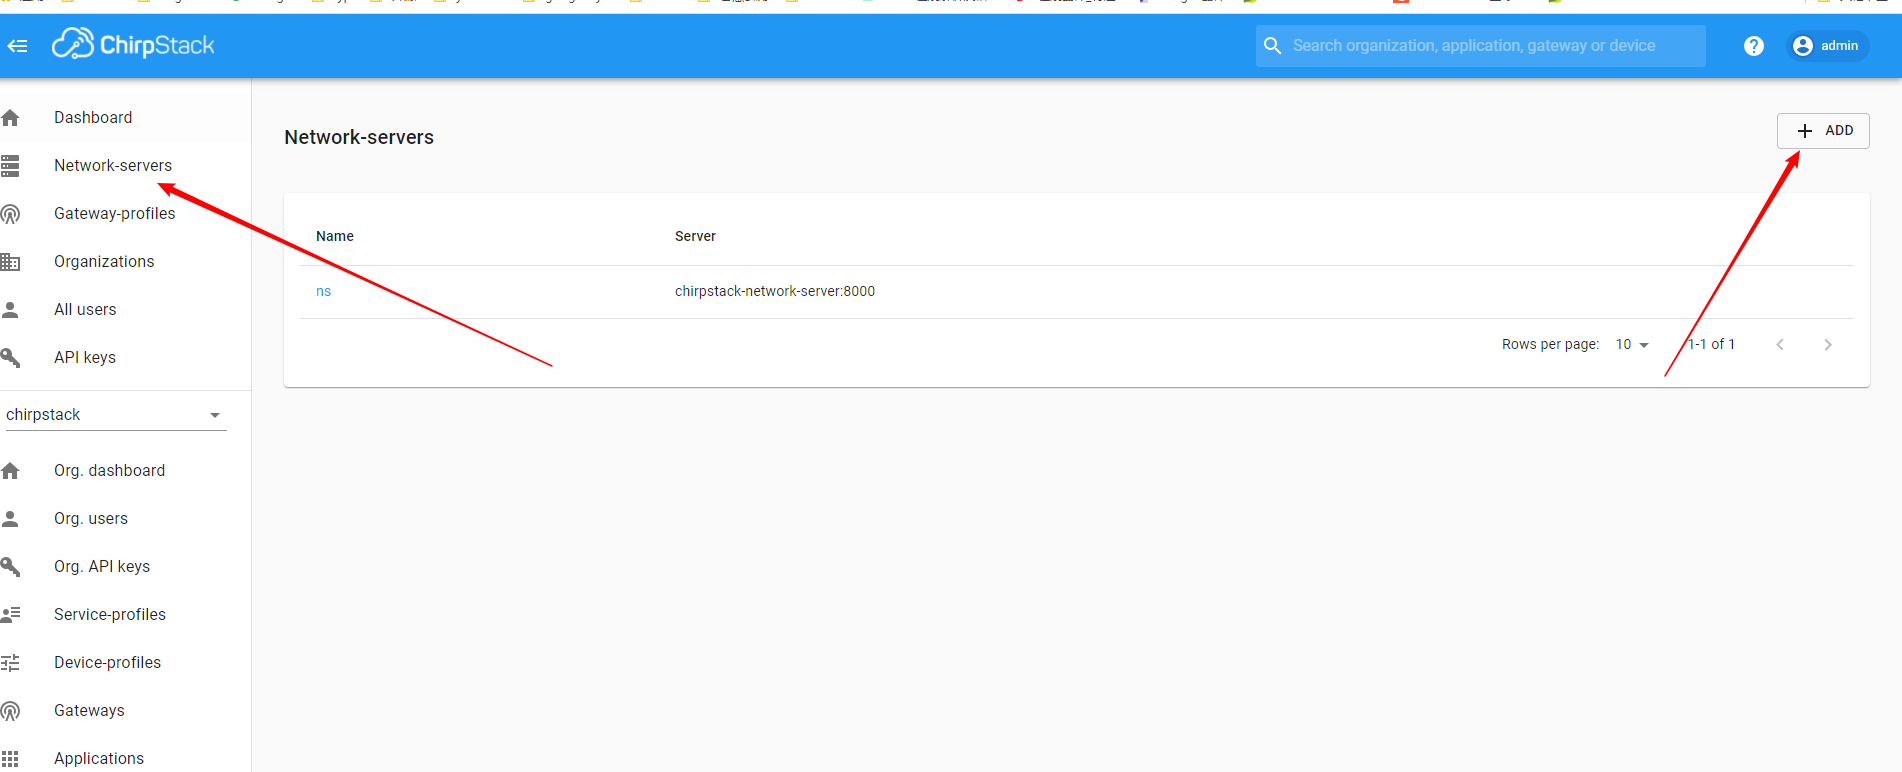Click the Applications grid icon
Screen dimensions: 1902x772
(x=11, y=759)
